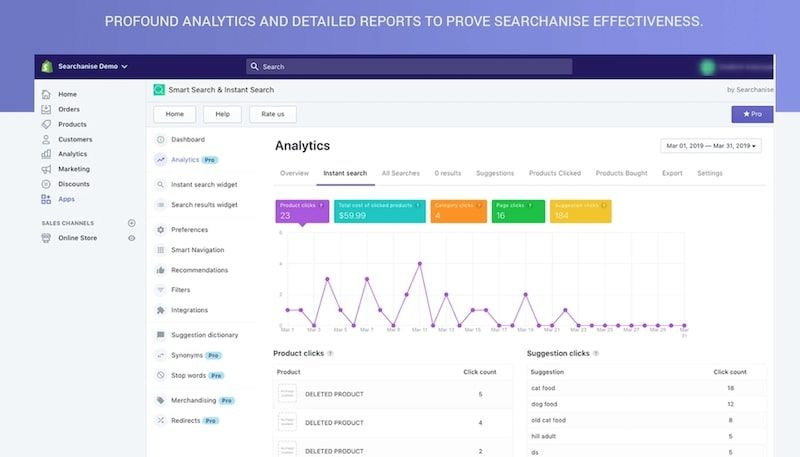Open the Products Clicked tab

click(555, 173)
